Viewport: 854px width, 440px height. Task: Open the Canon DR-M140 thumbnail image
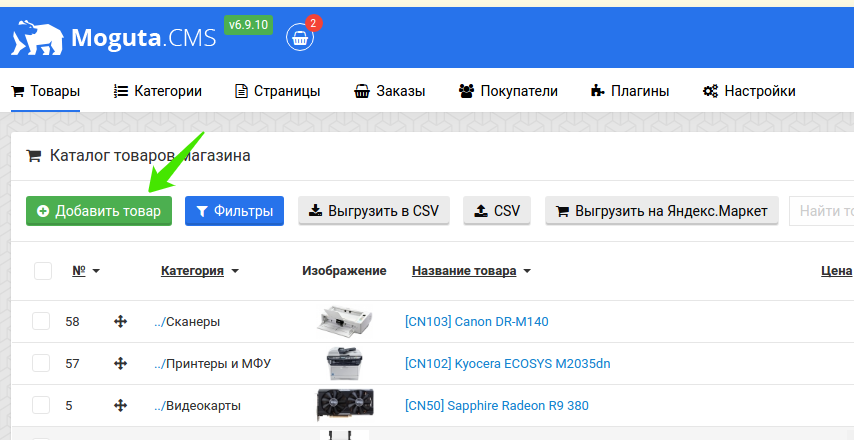pos(344,321)
